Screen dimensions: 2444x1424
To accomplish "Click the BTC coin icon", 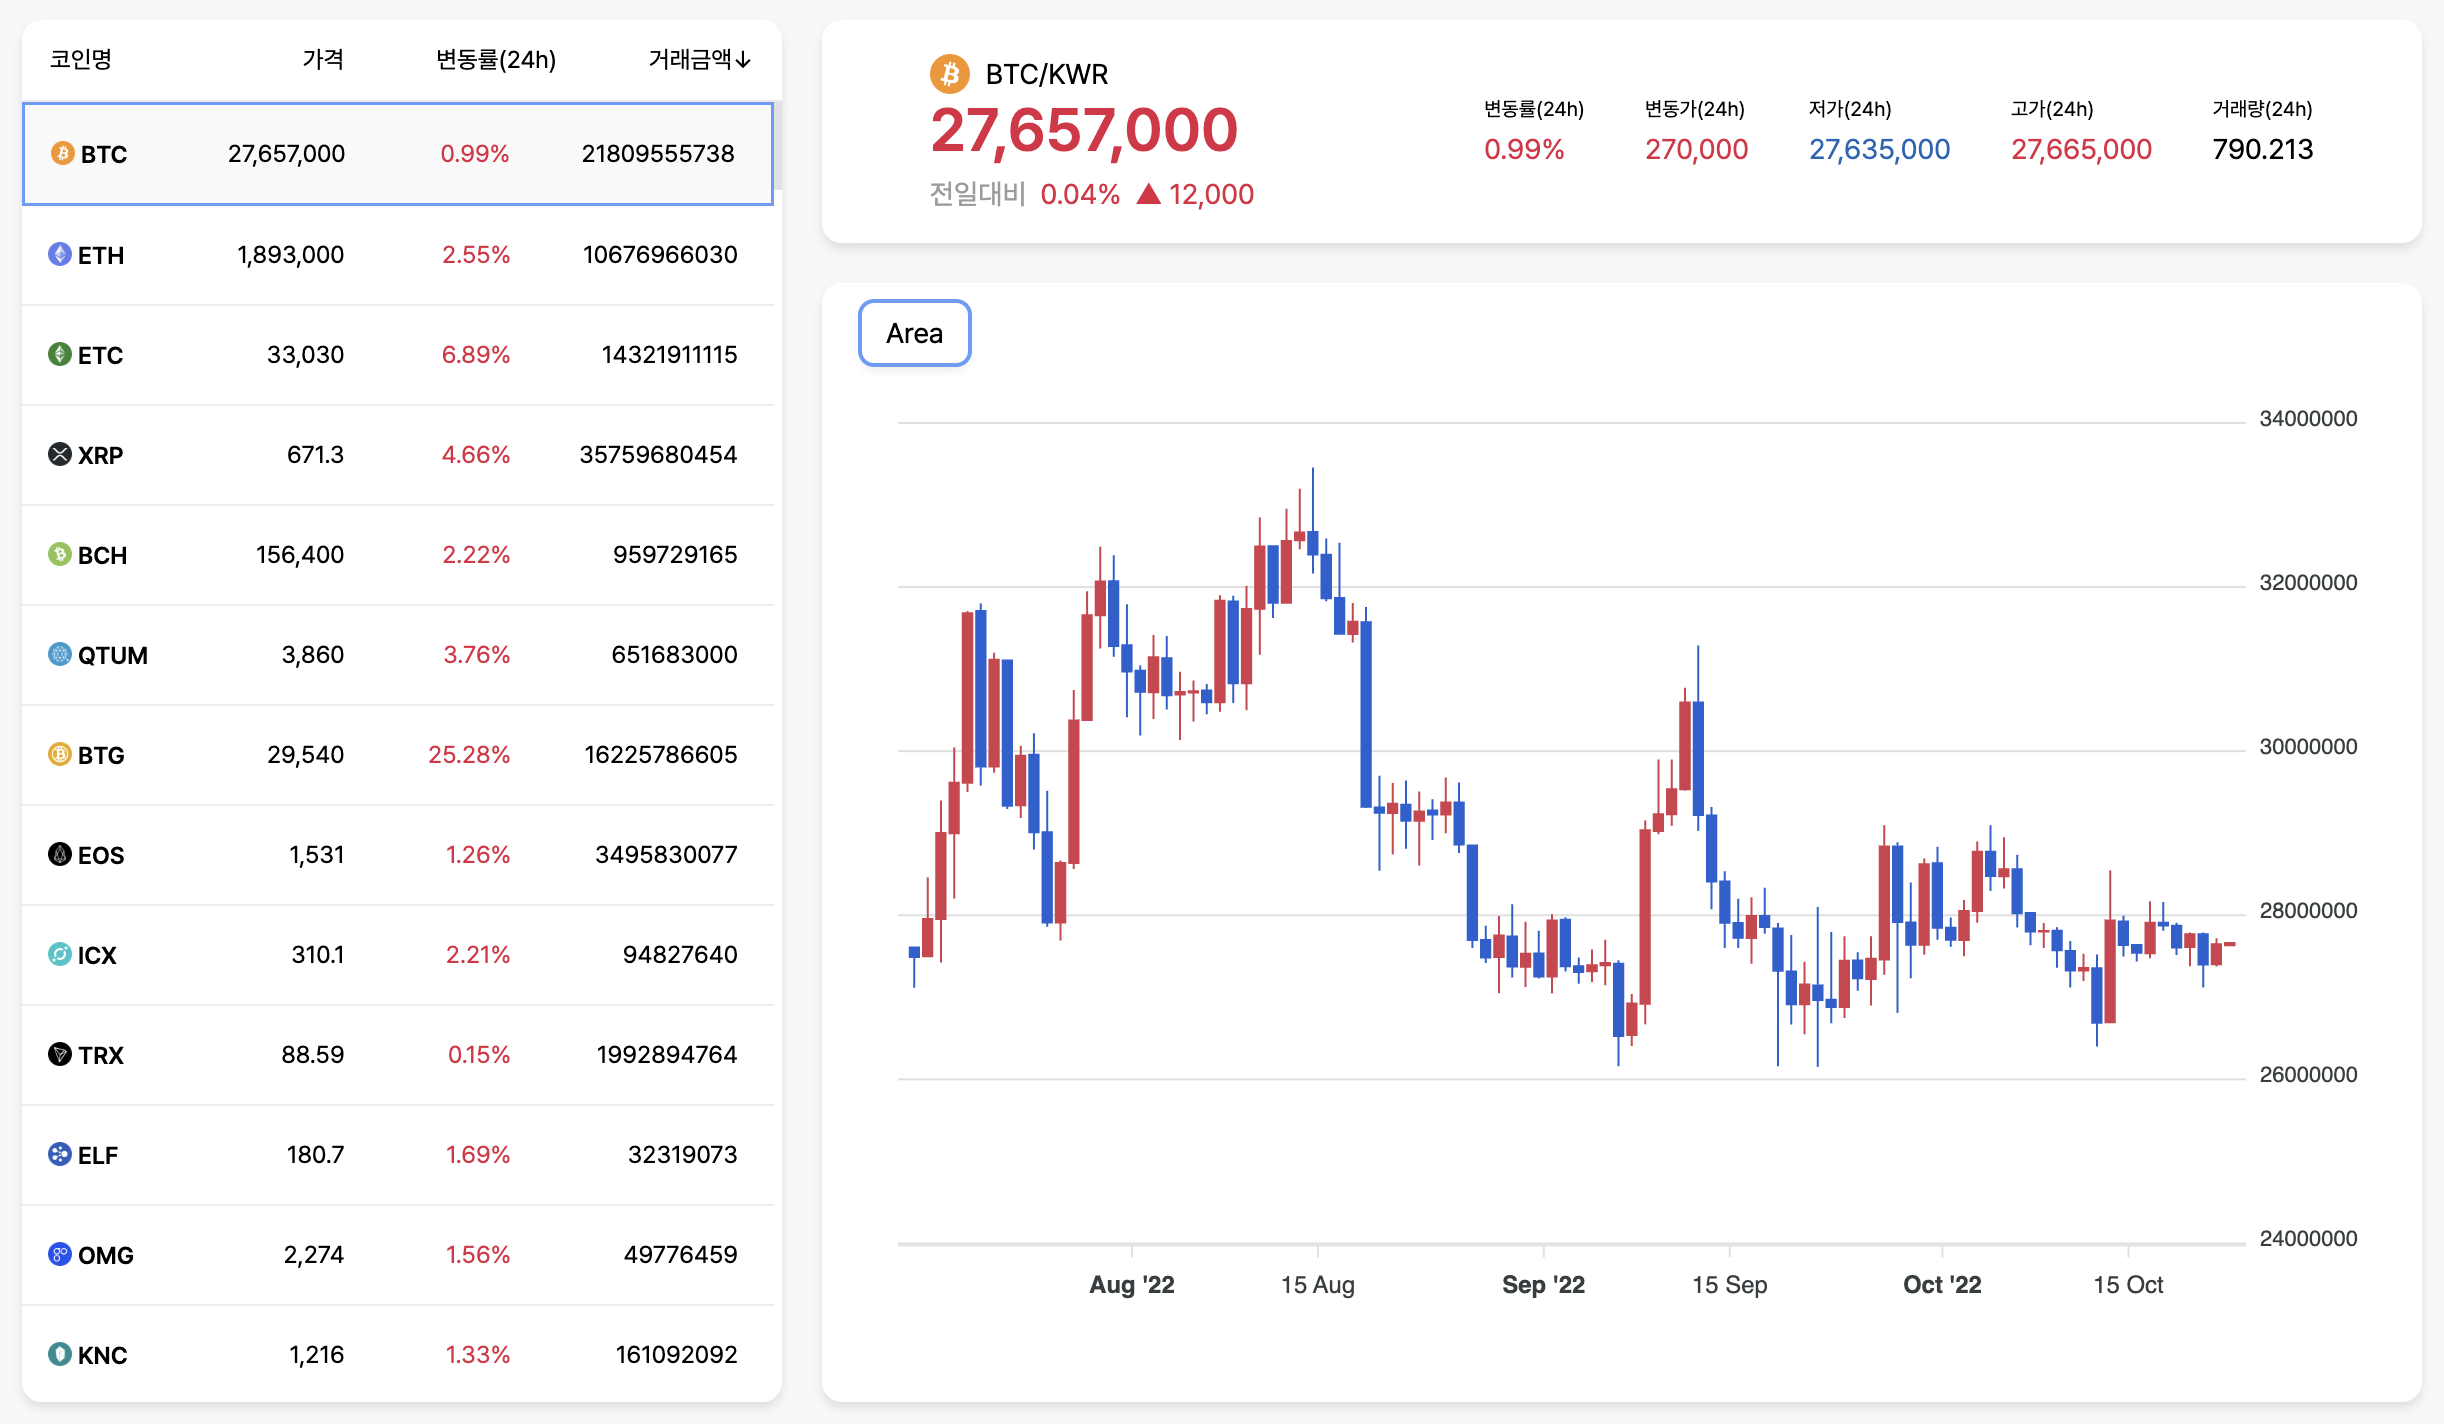I will [x=61, y=154].
